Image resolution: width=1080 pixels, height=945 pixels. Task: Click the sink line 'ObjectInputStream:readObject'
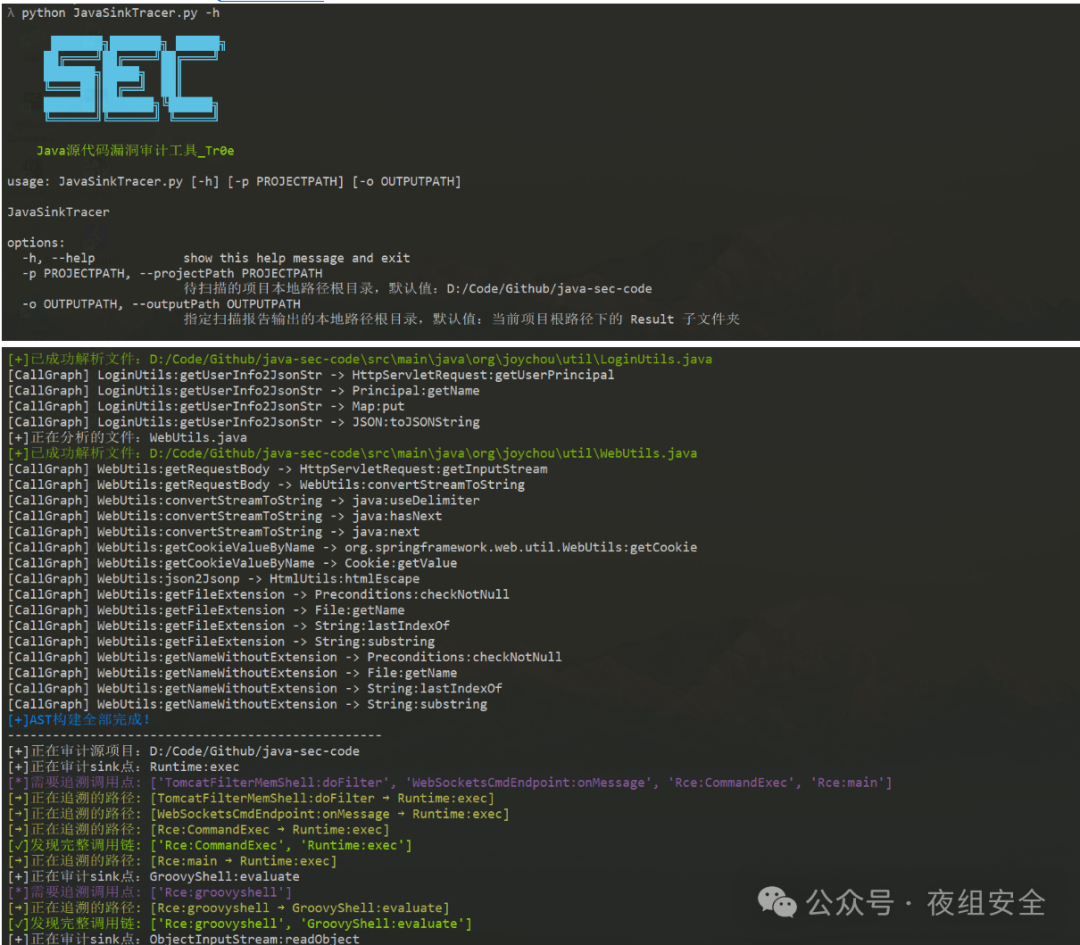[x=183, y=939]
